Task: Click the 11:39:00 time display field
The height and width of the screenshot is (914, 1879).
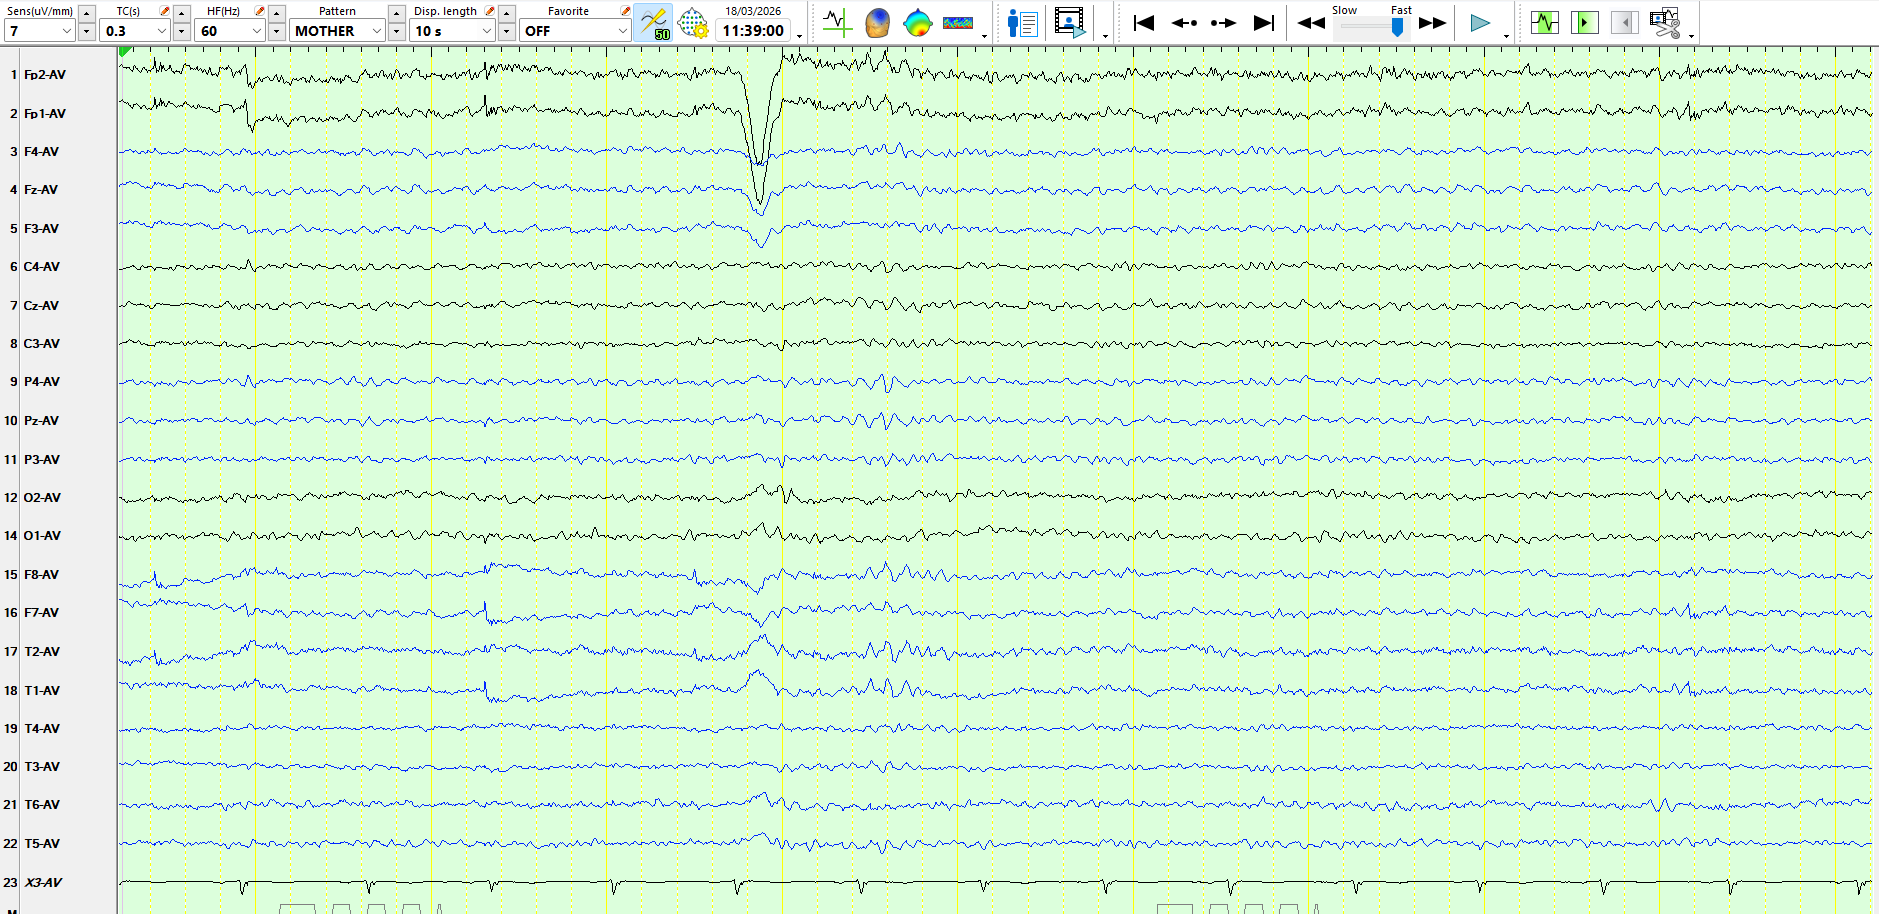Action: tap(753, 31)
